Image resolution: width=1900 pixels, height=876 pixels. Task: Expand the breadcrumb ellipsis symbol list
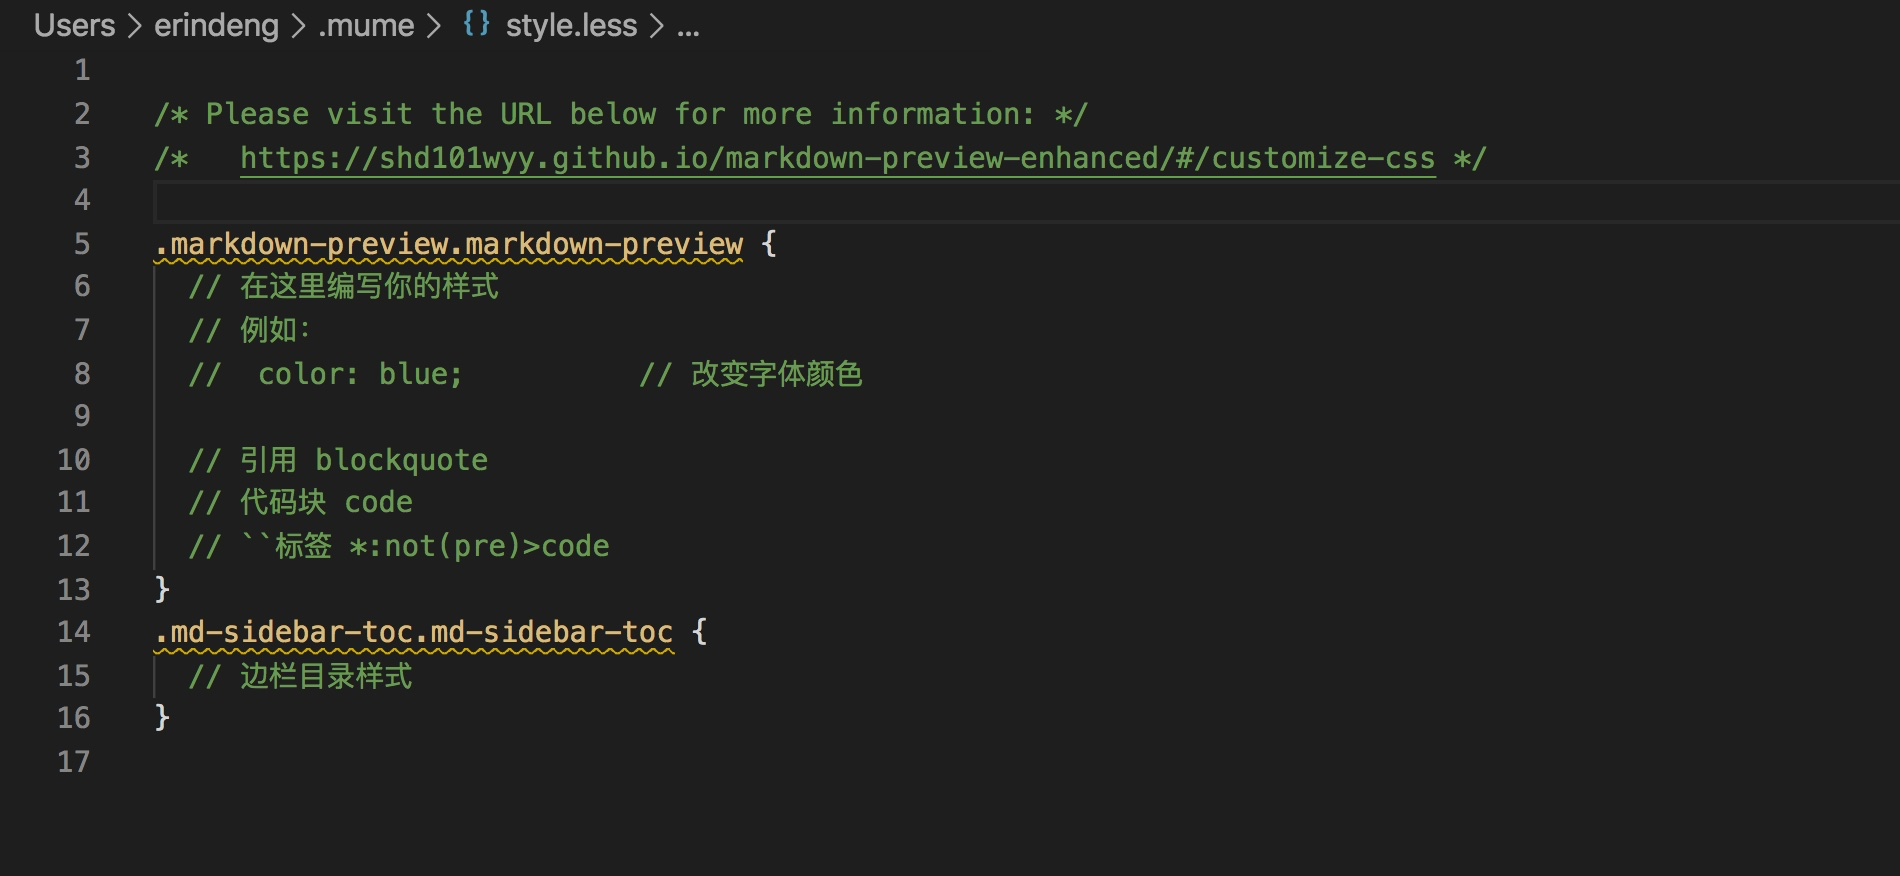click(x=688, y=30)
